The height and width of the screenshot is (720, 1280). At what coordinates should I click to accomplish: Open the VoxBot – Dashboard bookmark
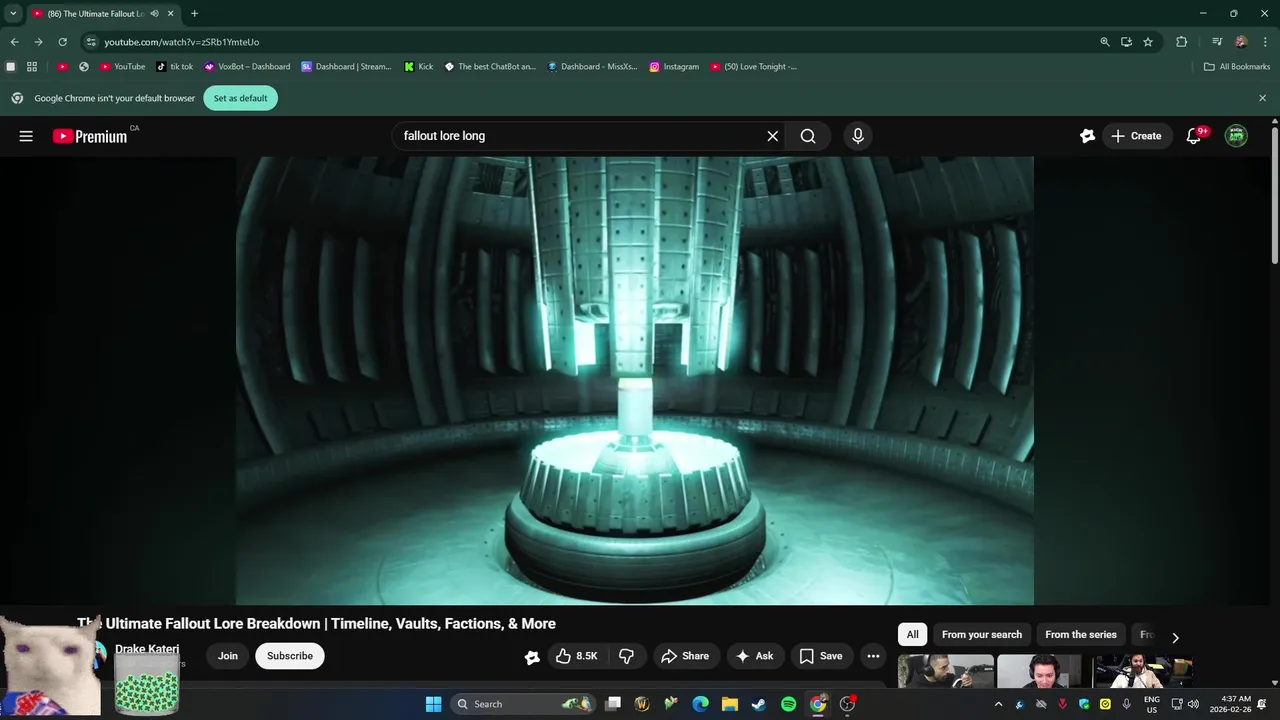tap(247, 67)
